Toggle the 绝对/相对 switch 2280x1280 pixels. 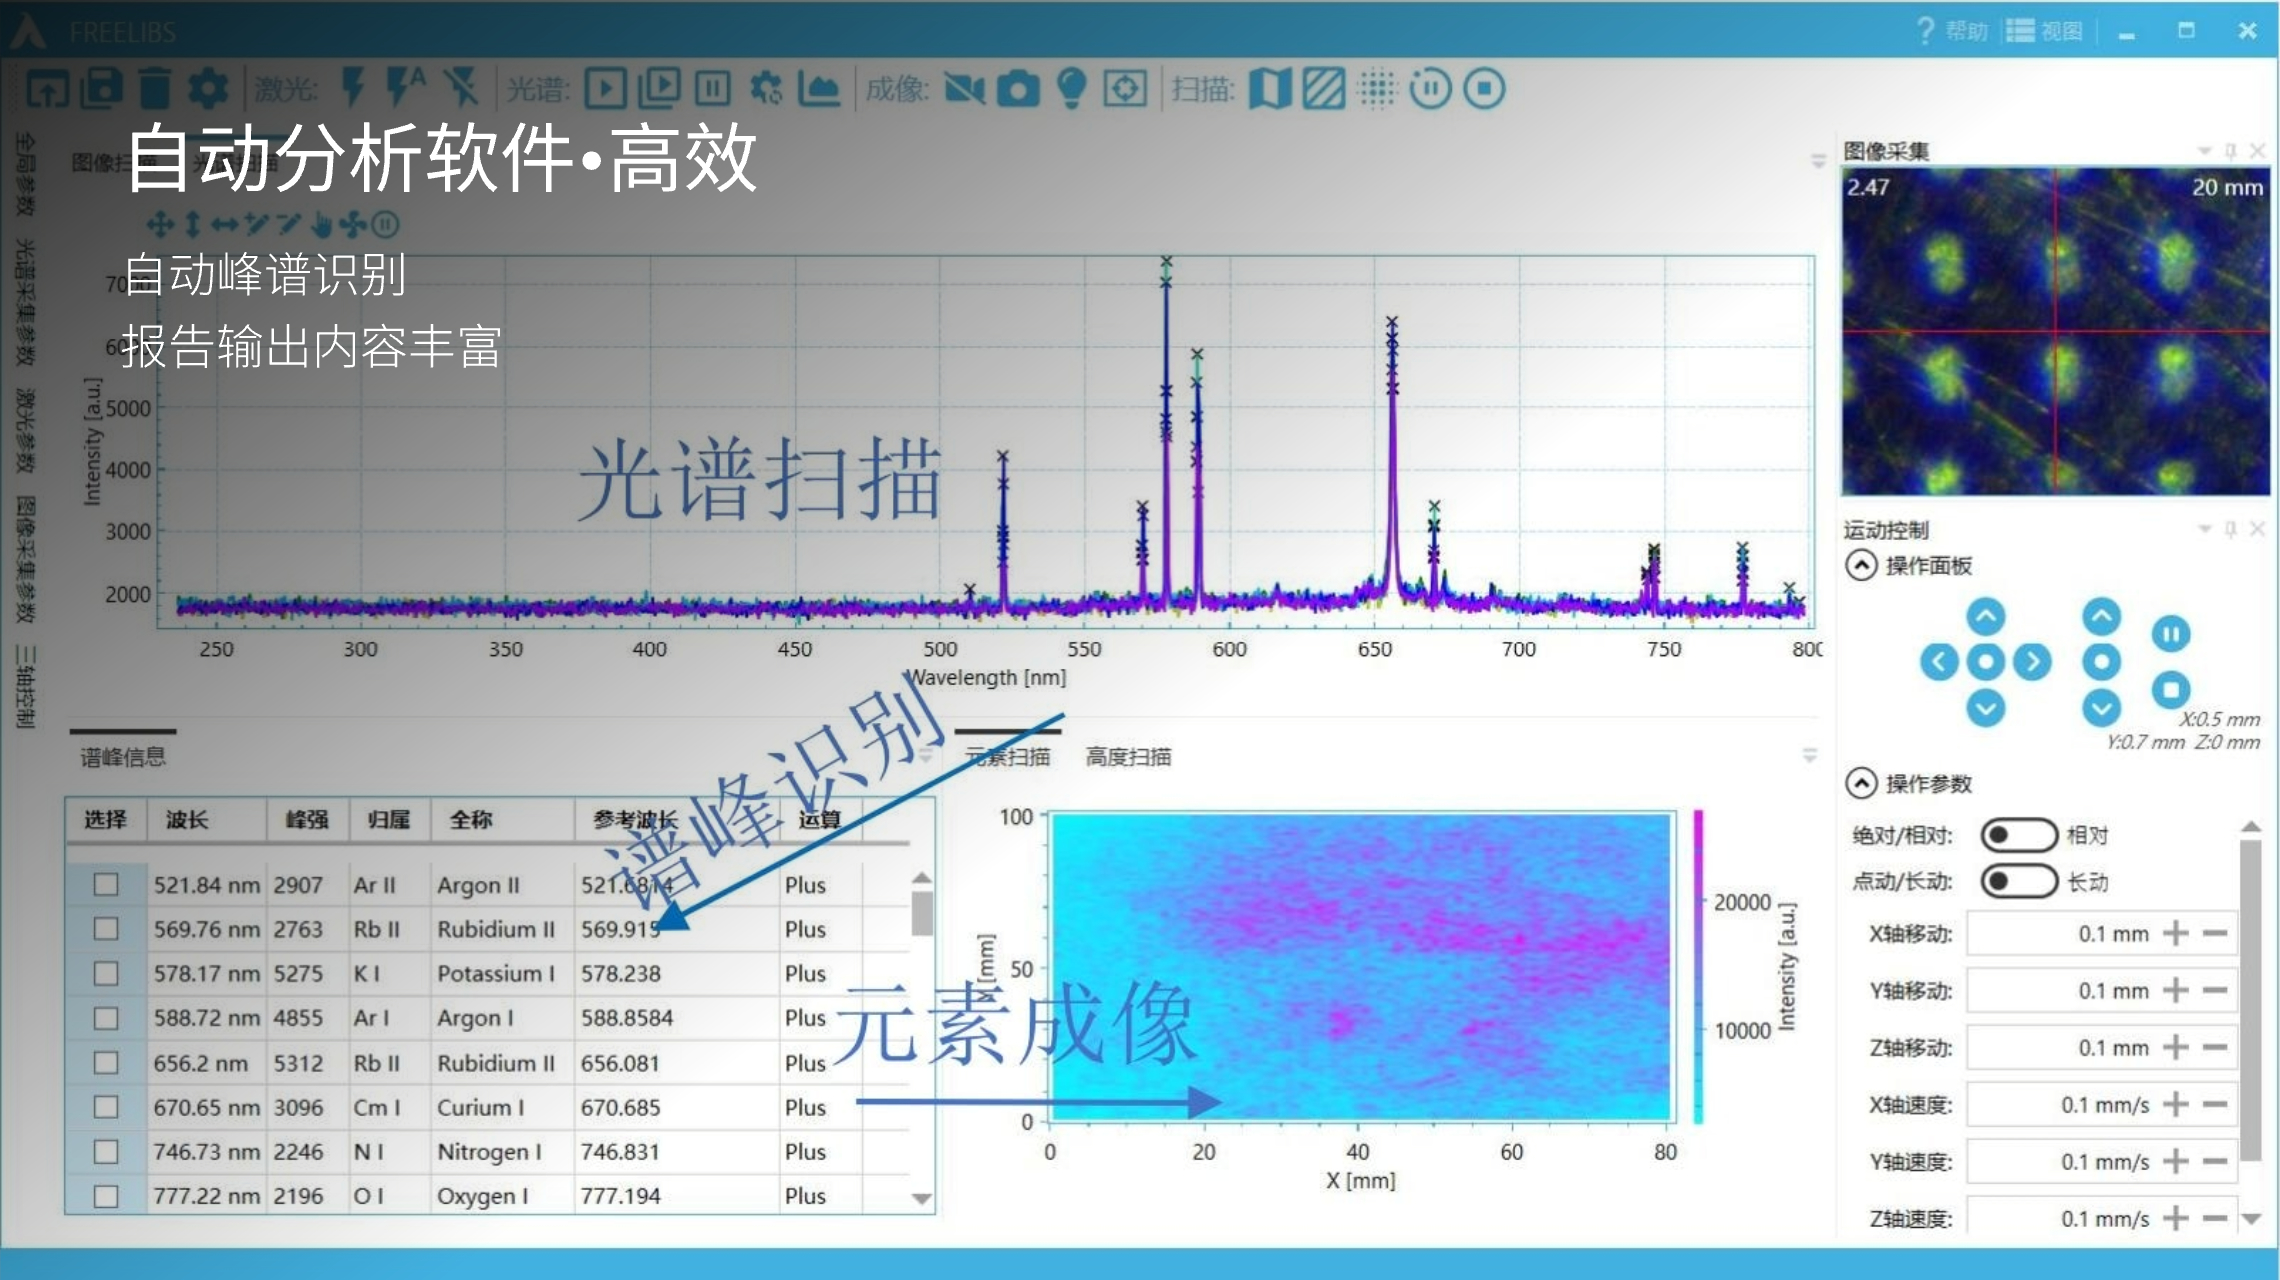[2018, 835]
